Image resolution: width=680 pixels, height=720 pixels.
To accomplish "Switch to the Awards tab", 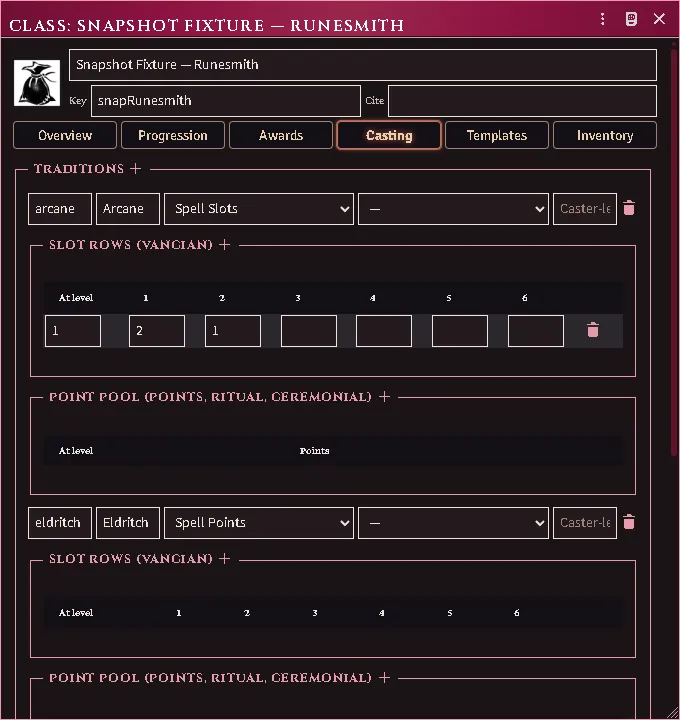I will coord(281,135).
